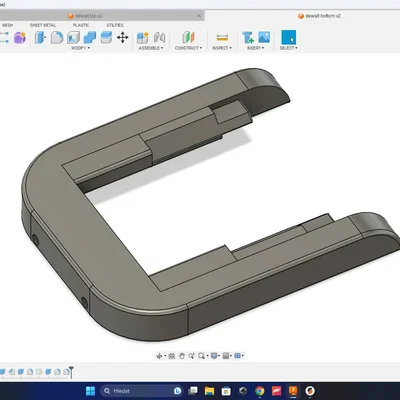
Task: Click the Look At navigation icon
Action: tap(172, 356)
